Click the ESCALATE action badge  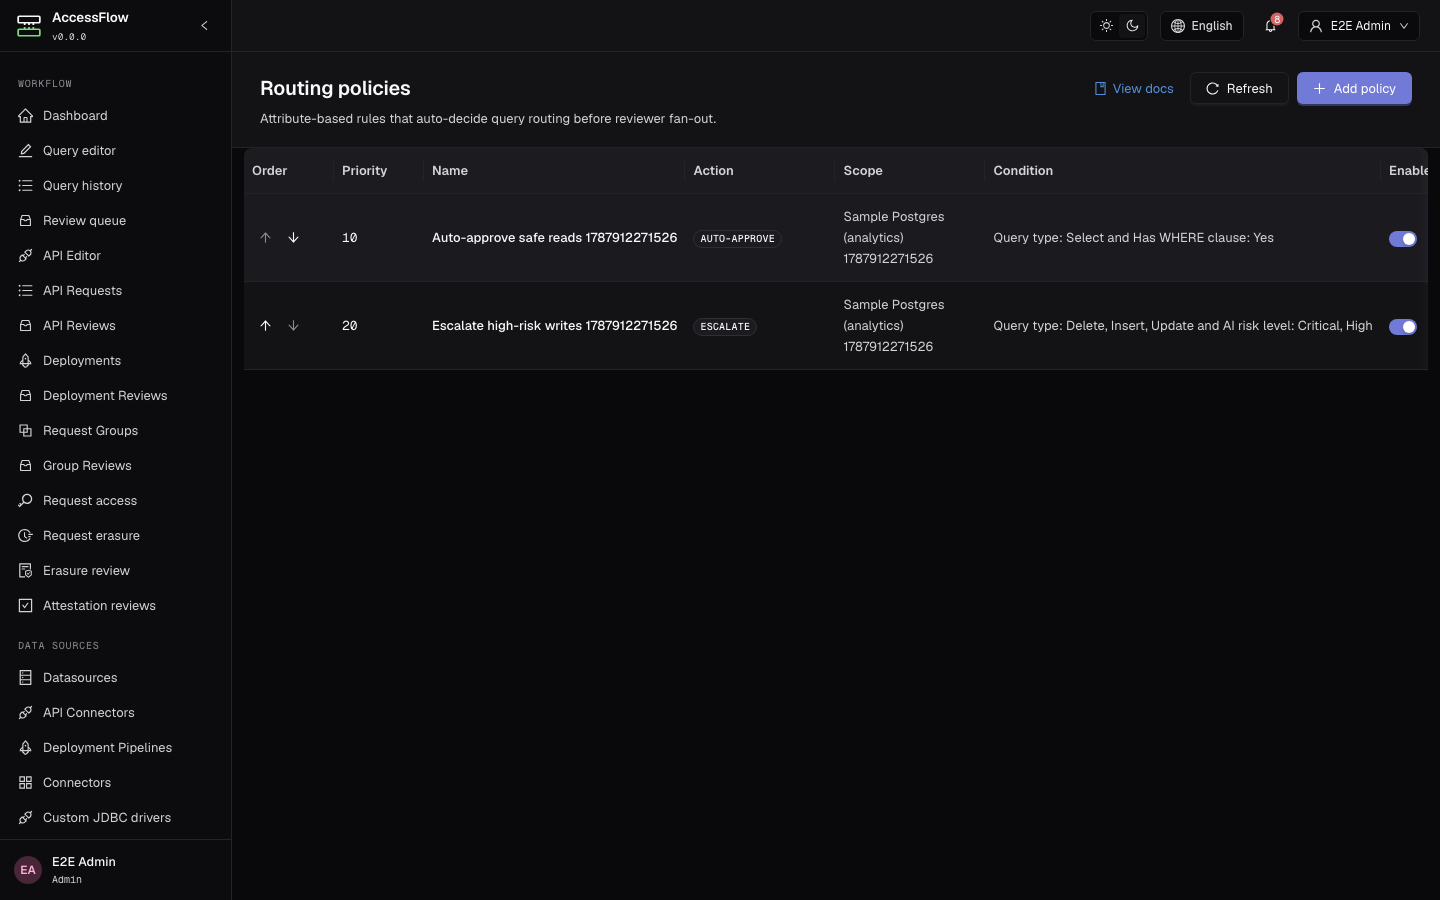725,327
